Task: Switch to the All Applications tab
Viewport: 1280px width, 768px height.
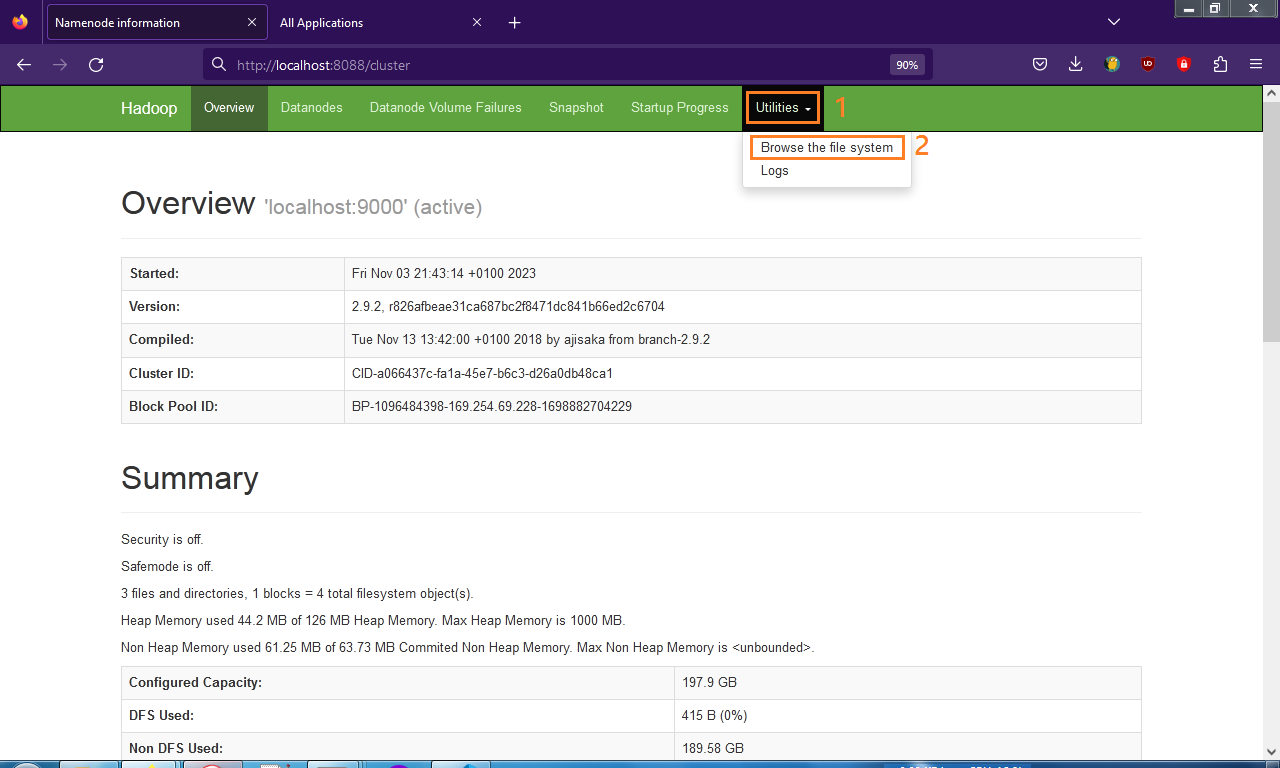Action: pyautogui.click(x=380, y=22)
